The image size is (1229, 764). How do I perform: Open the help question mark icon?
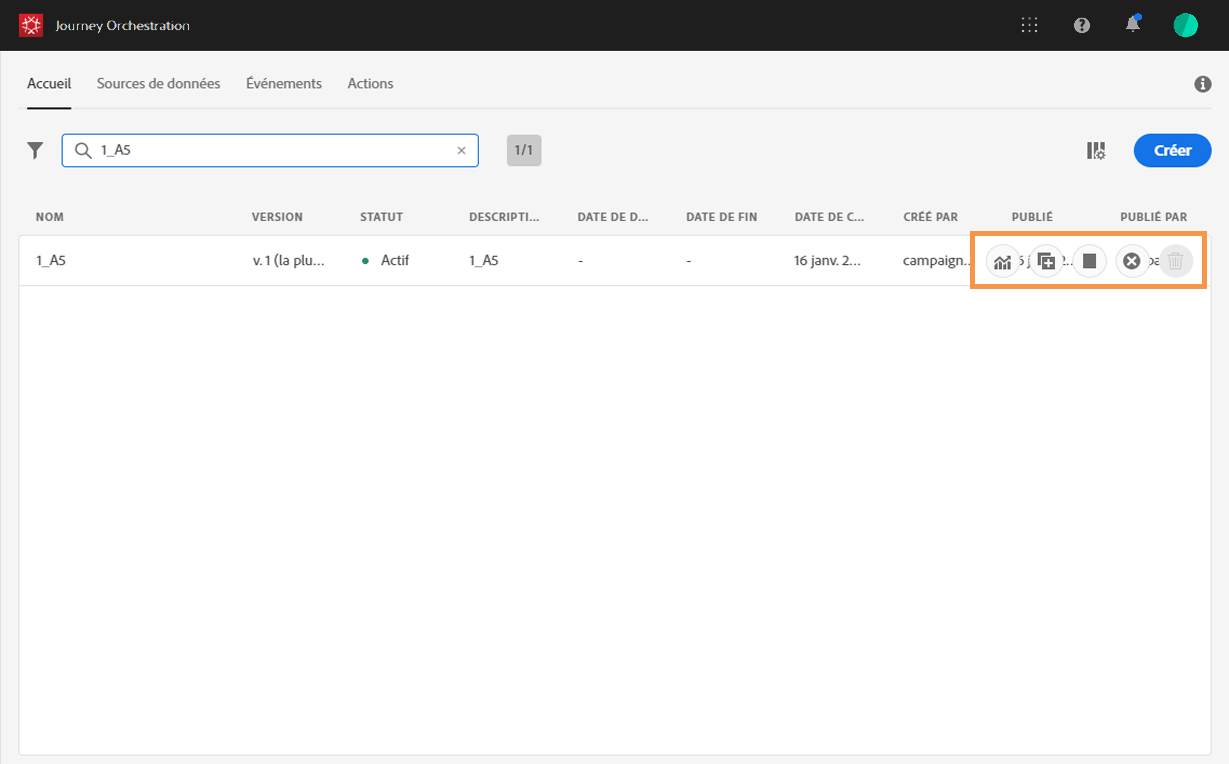click(x=1082, y=26)
